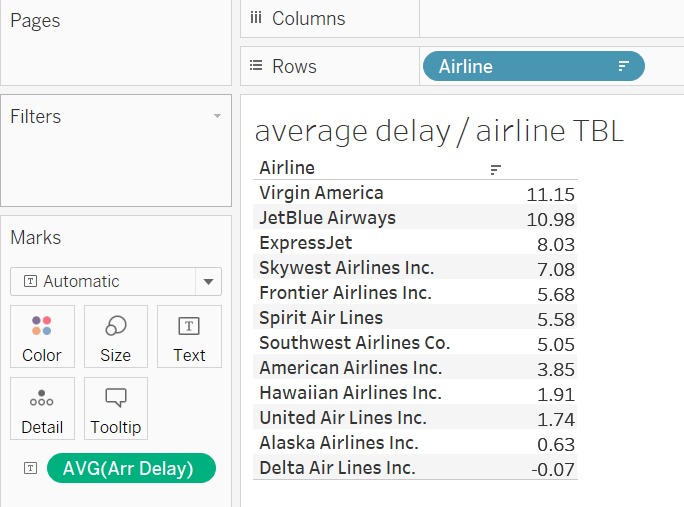The height and width of the screenshot is (507, 684).
Task: Select the Hawaiian Airlines Inc. row label
Action: (350, 393)
